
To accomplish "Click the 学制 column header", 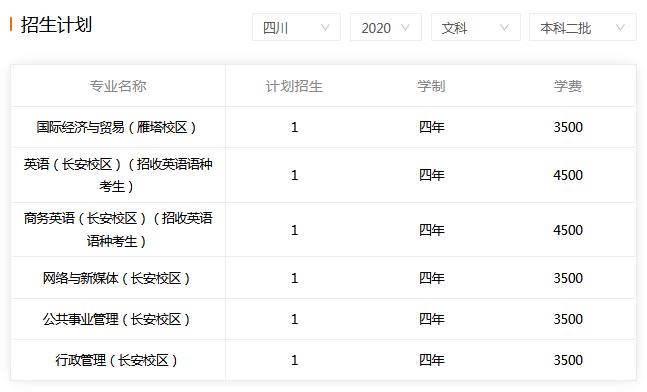I will (x=431, y=86).
